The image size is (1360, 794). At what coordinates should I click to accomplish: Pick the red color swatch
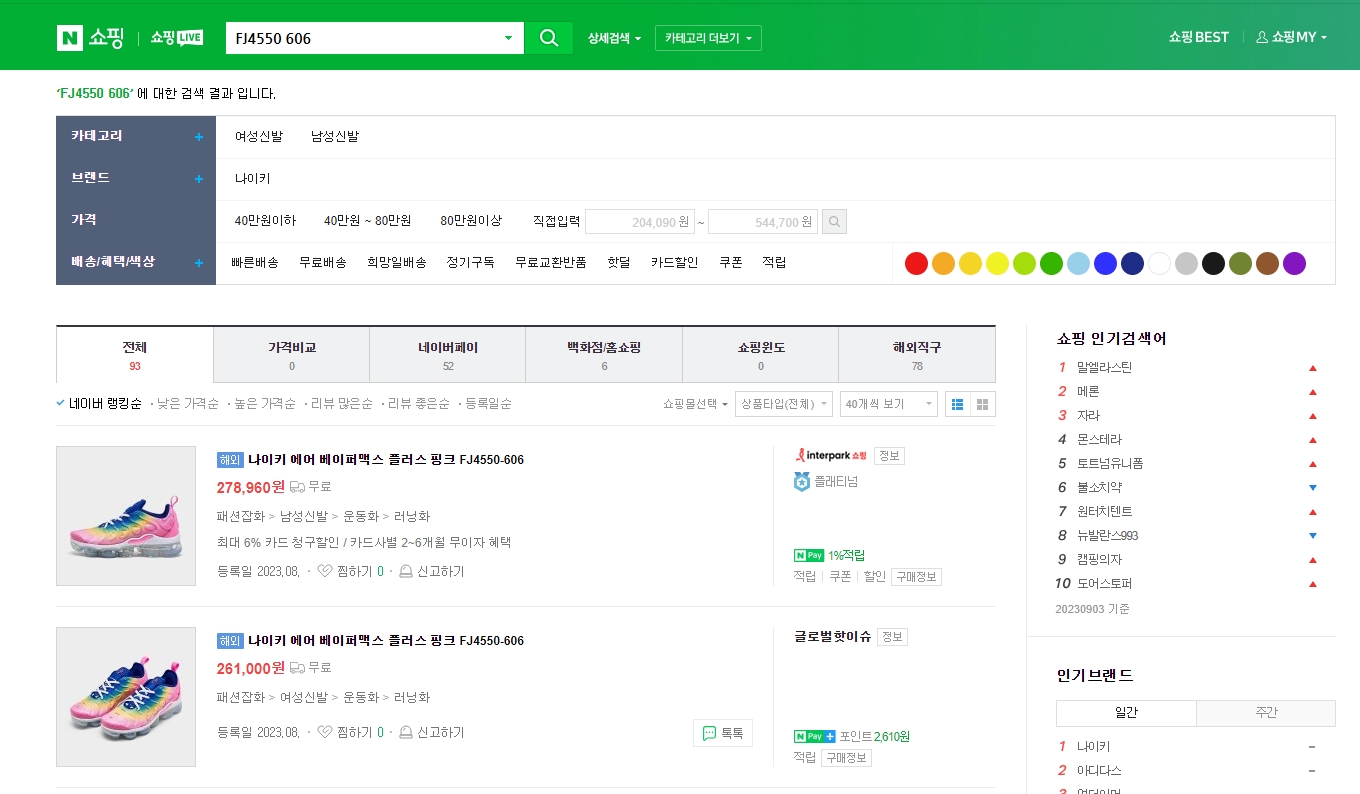coord(916,263)
